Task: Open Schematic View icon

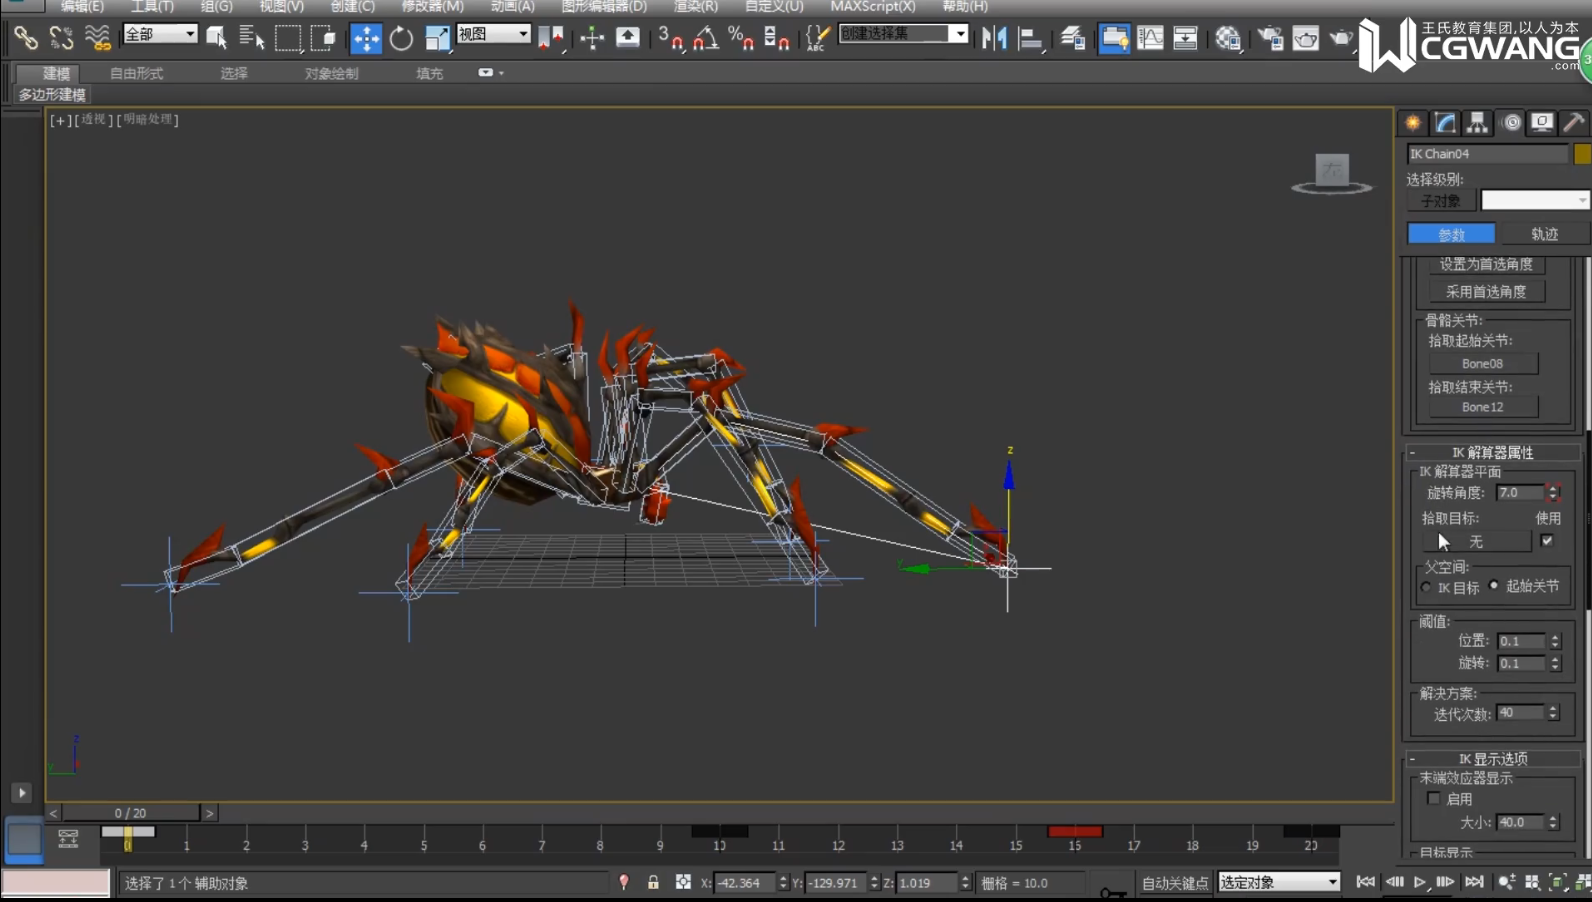Action: [1185, 38]
